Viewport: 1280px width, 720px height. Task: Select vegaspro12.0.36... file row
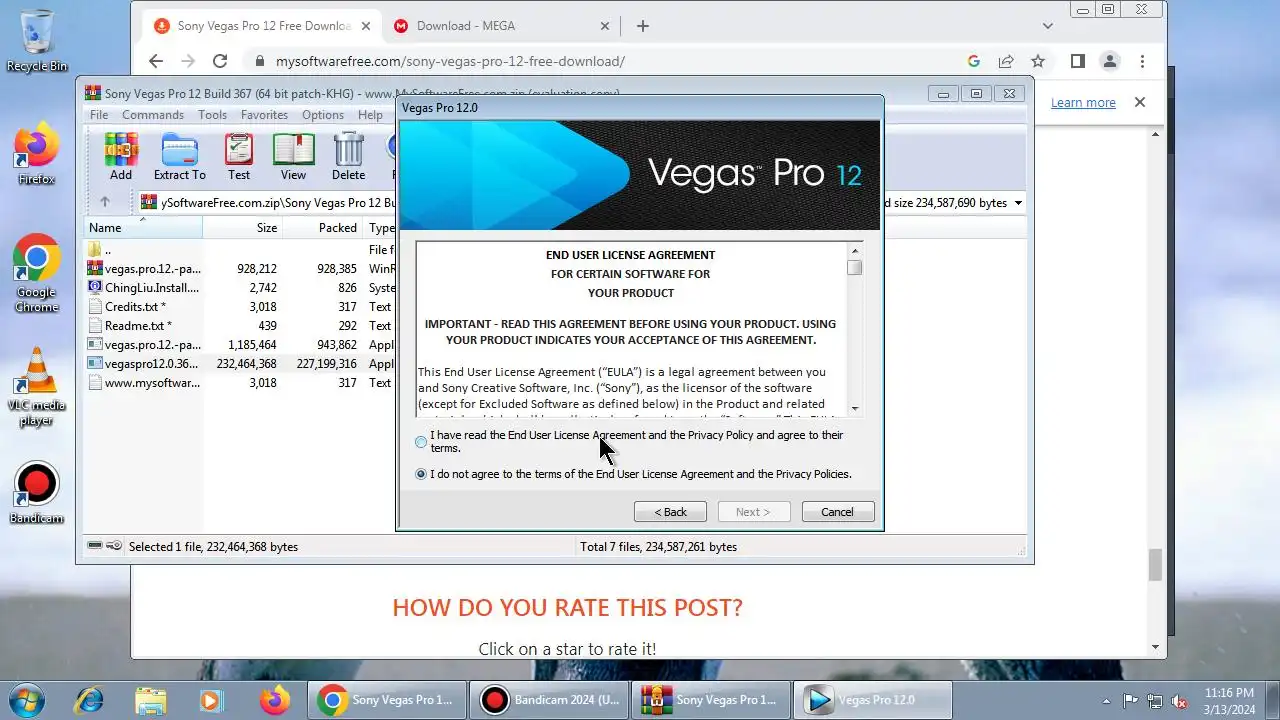[240, 364]
